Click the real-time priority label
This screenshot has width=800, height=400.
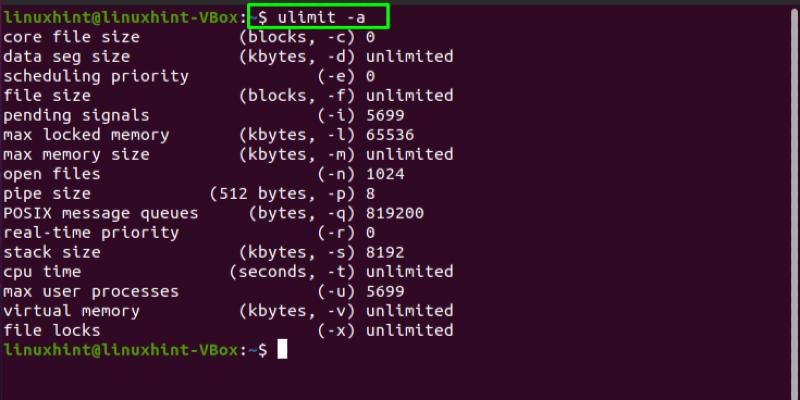[91, 232]
